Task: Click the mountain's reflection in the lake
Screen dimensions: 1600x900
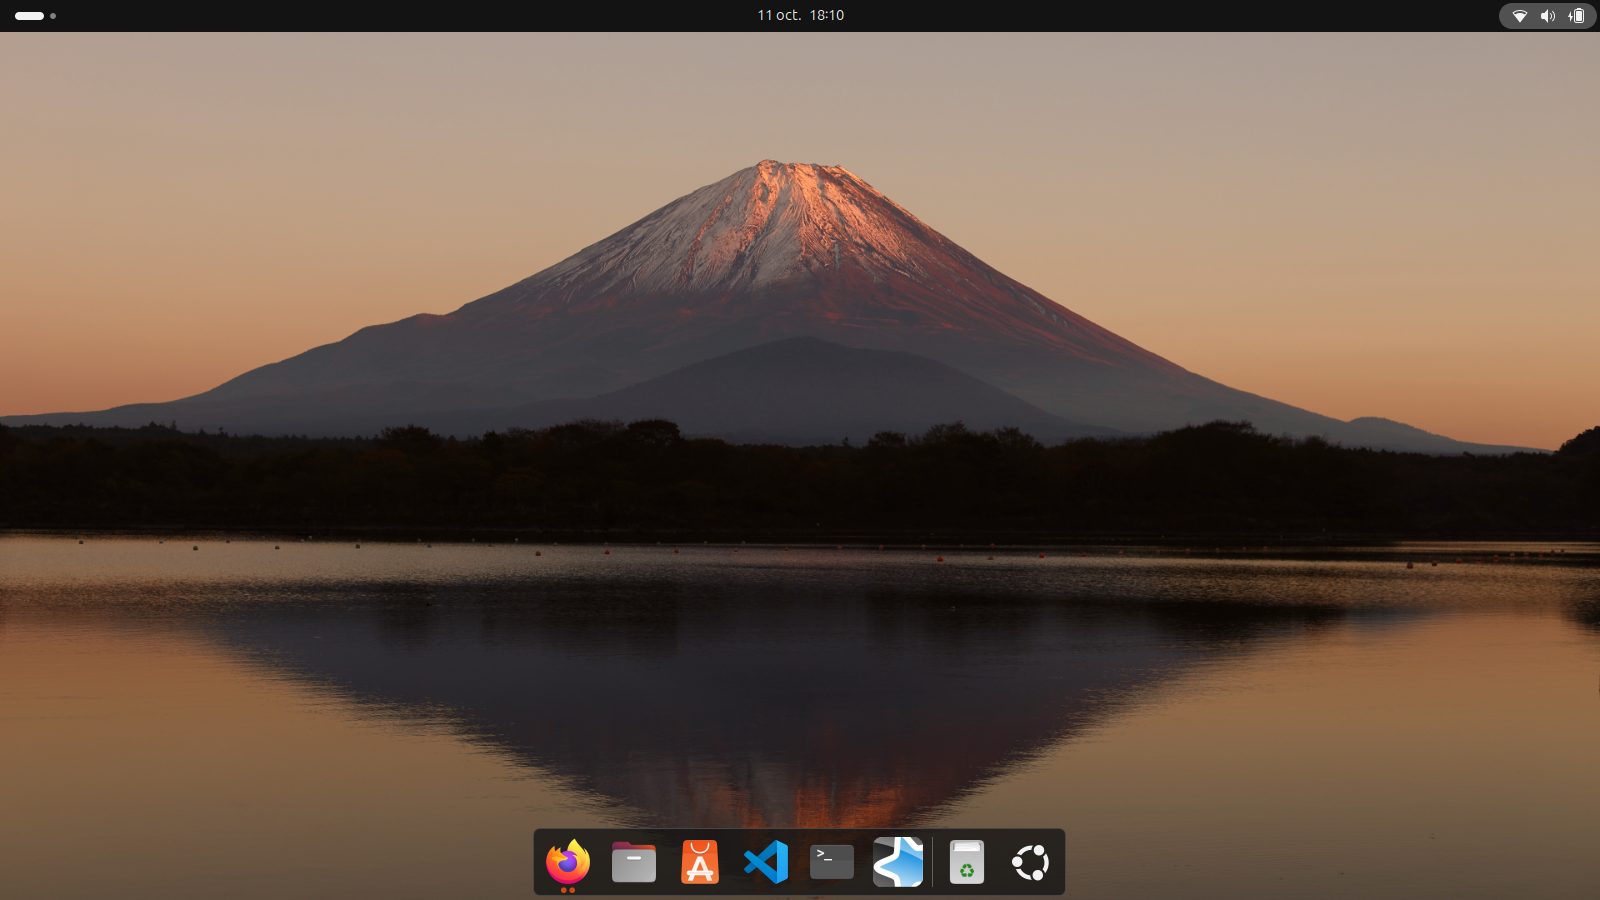Action: pos(780,720)
